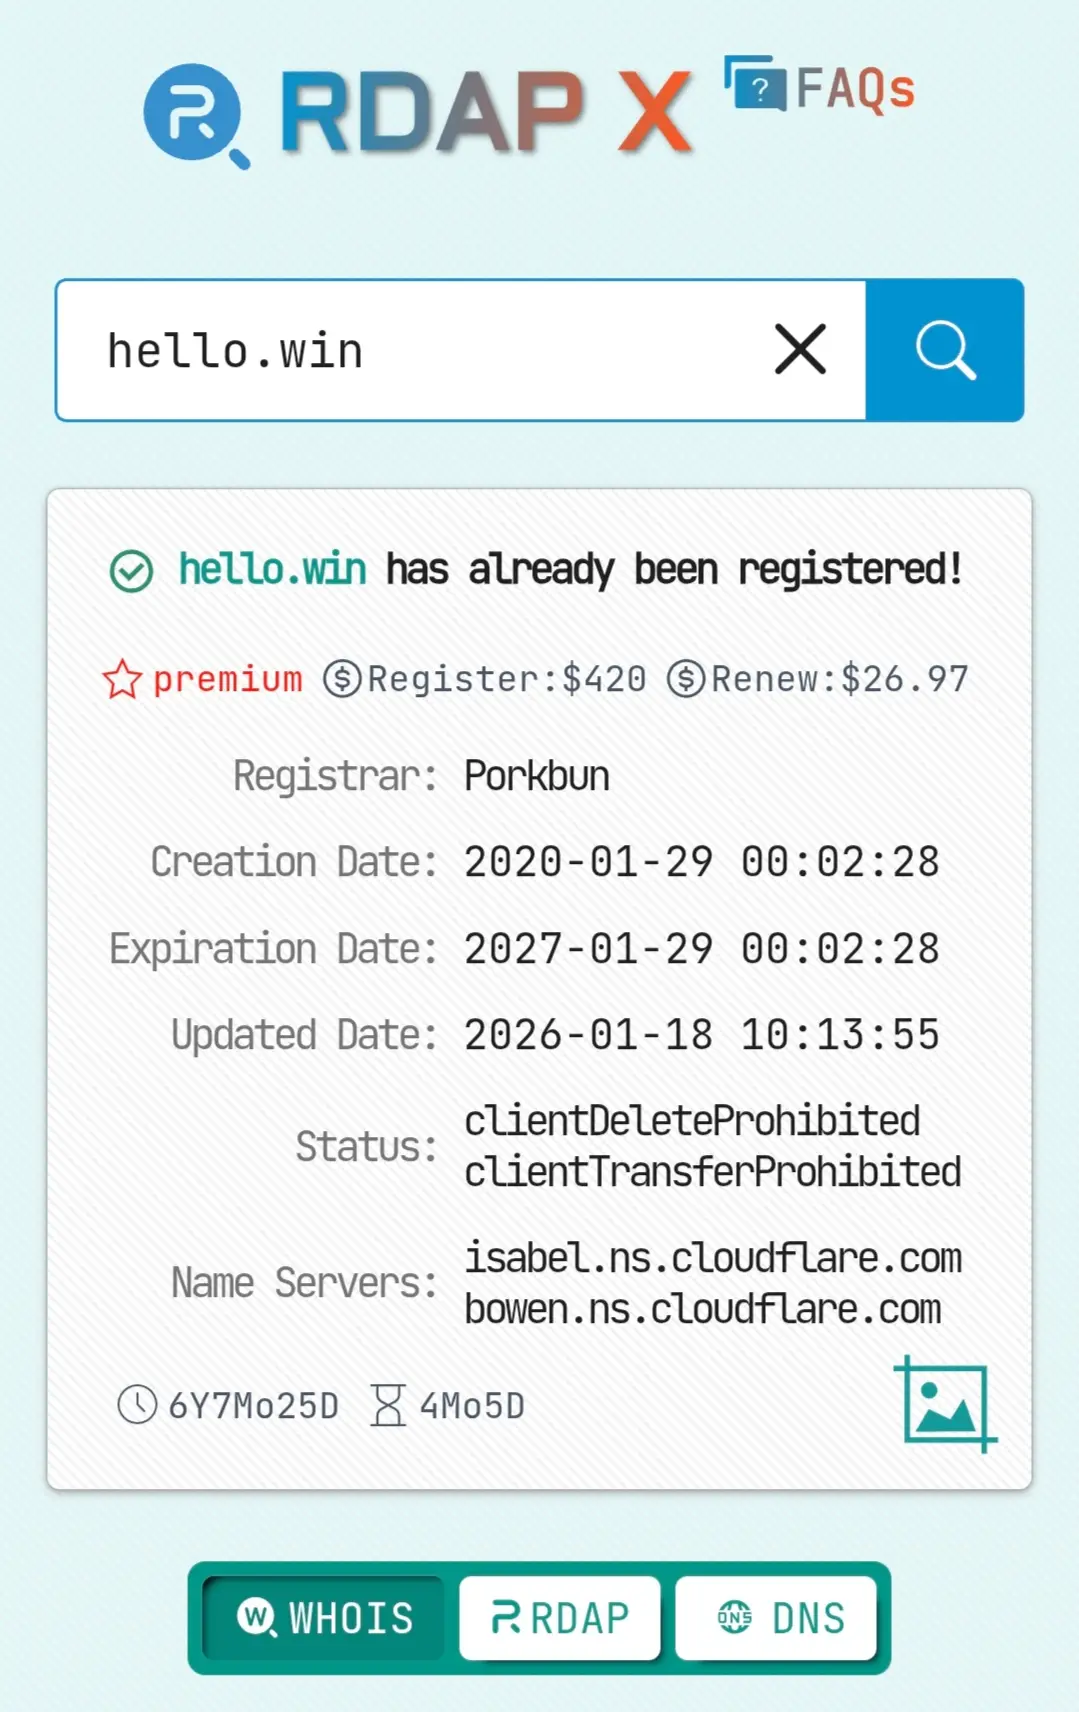Click the clock domain age icon

137,1404
